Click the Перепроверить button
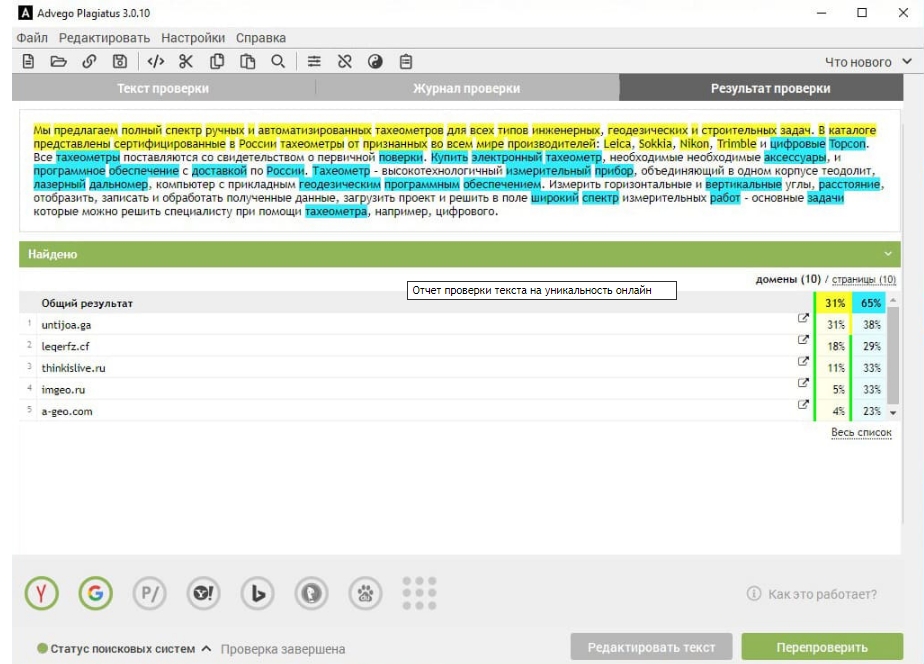Image resolution: width=924 pixels, height=664 pixels. pyautogui.click(x=822, y=648)
